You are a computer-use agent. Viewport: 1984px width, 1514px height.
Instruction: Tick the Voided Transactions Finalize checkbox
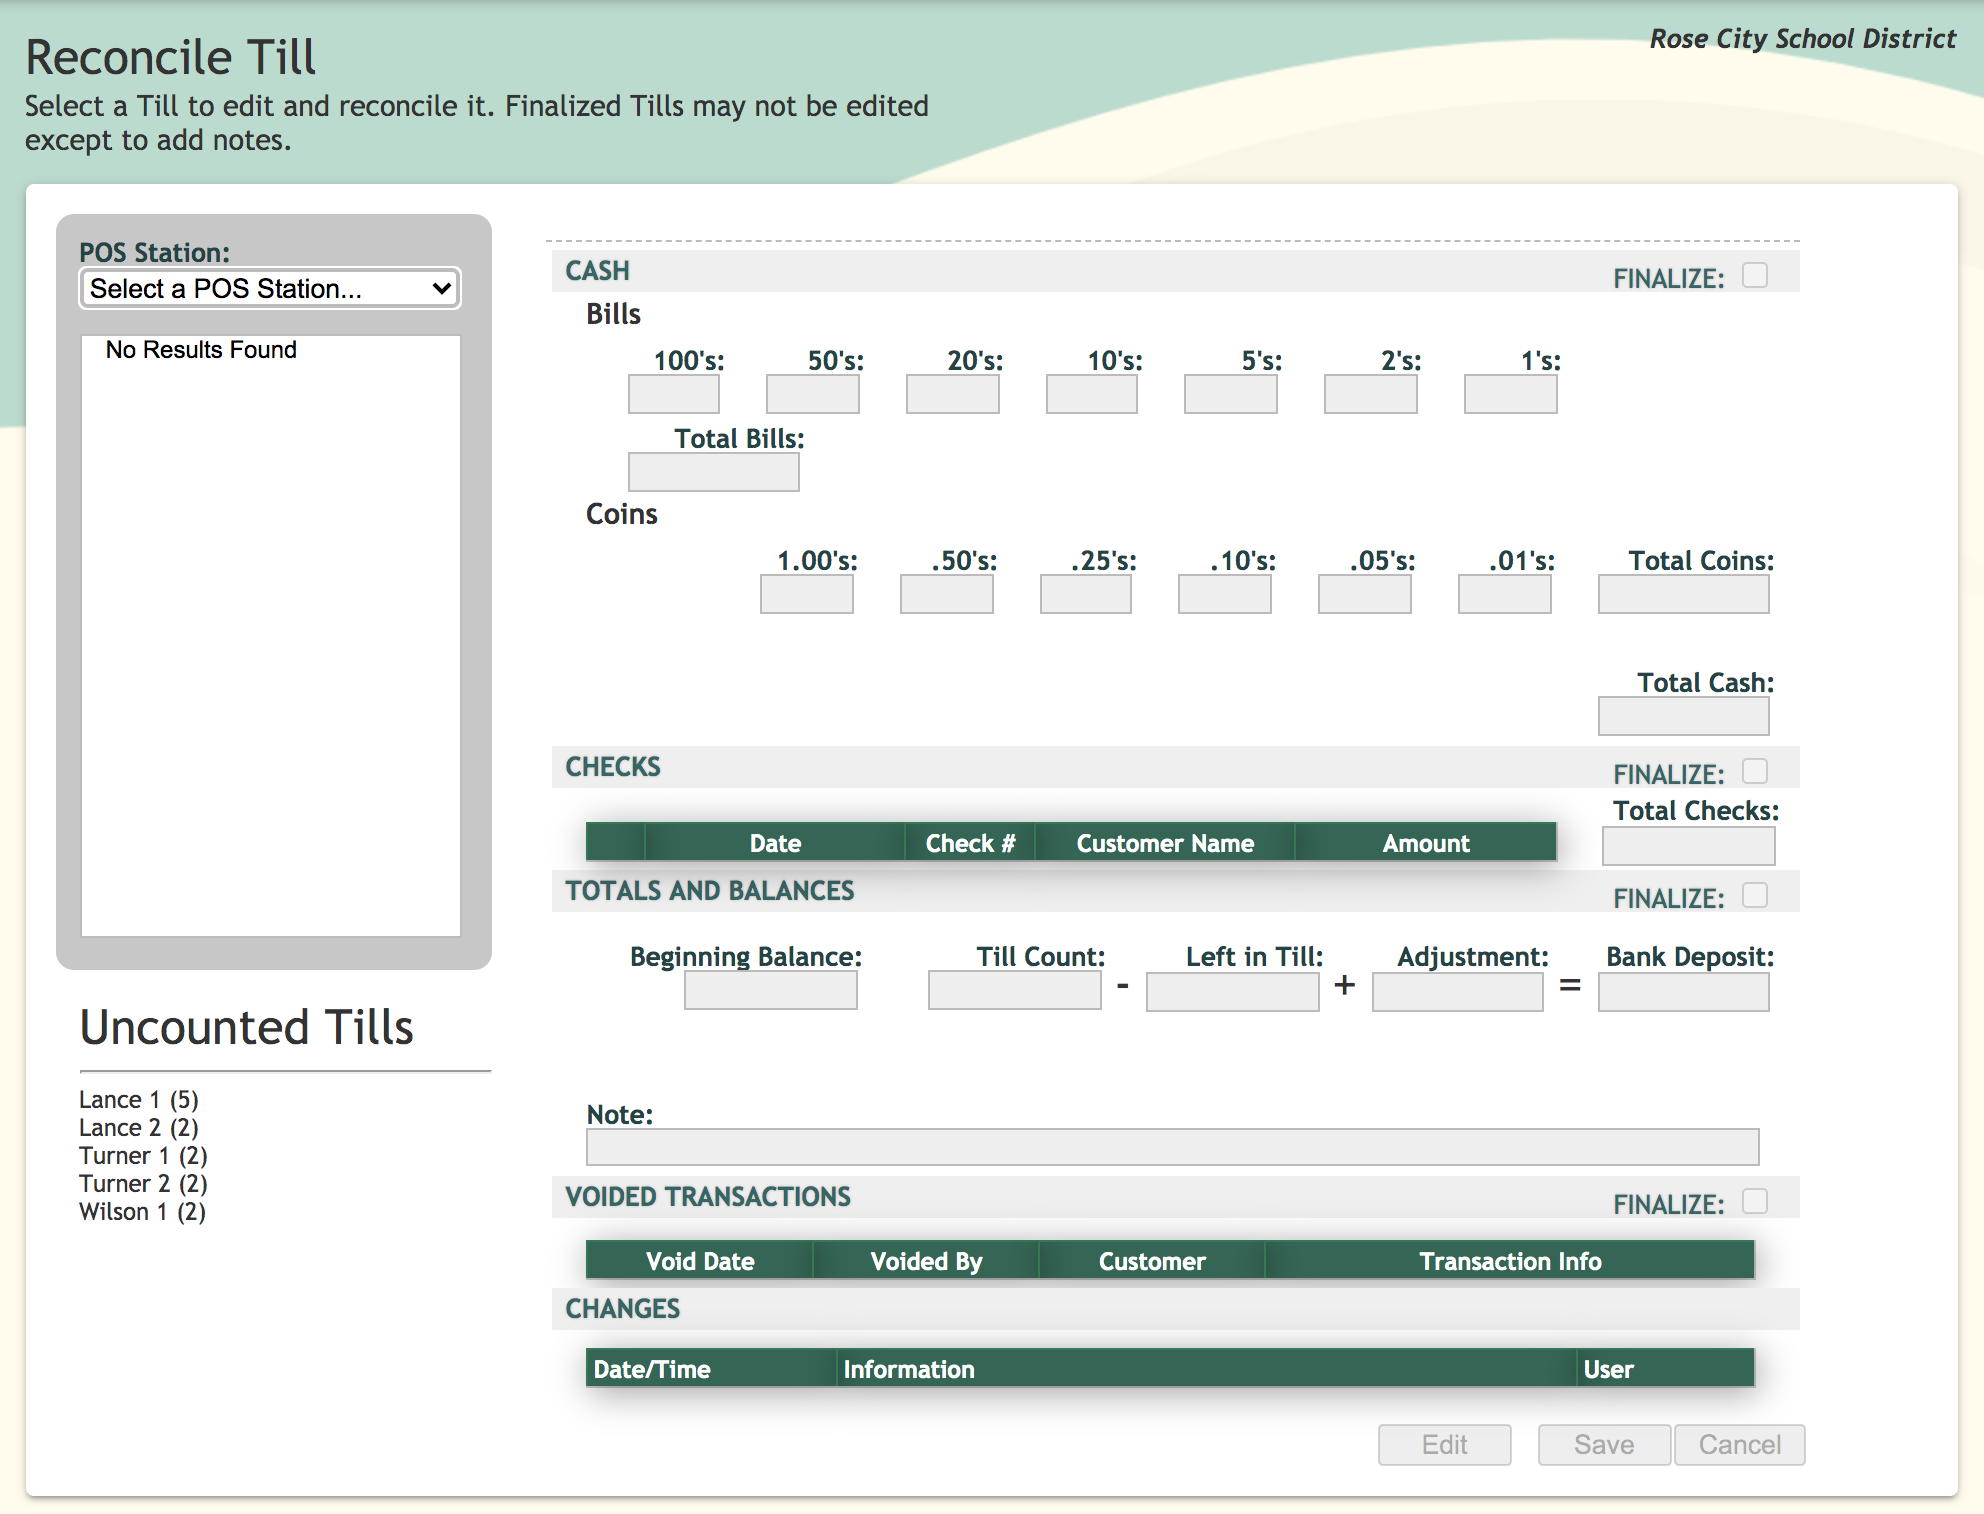pyautogui.click(x=1754, y=1201)
